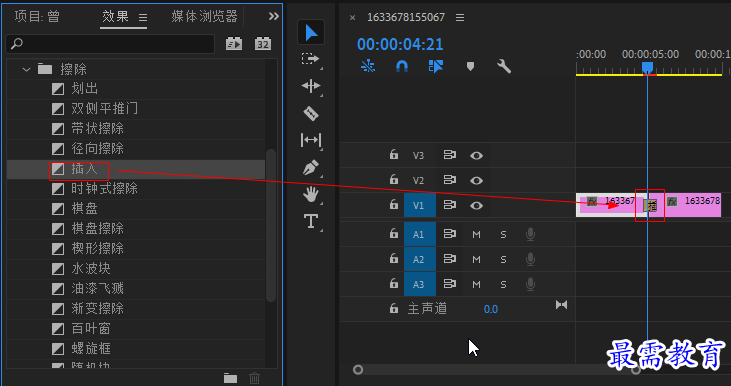731x386 pixels.
Task: Switch to 效果 tab
Action: tap(116, 17)
